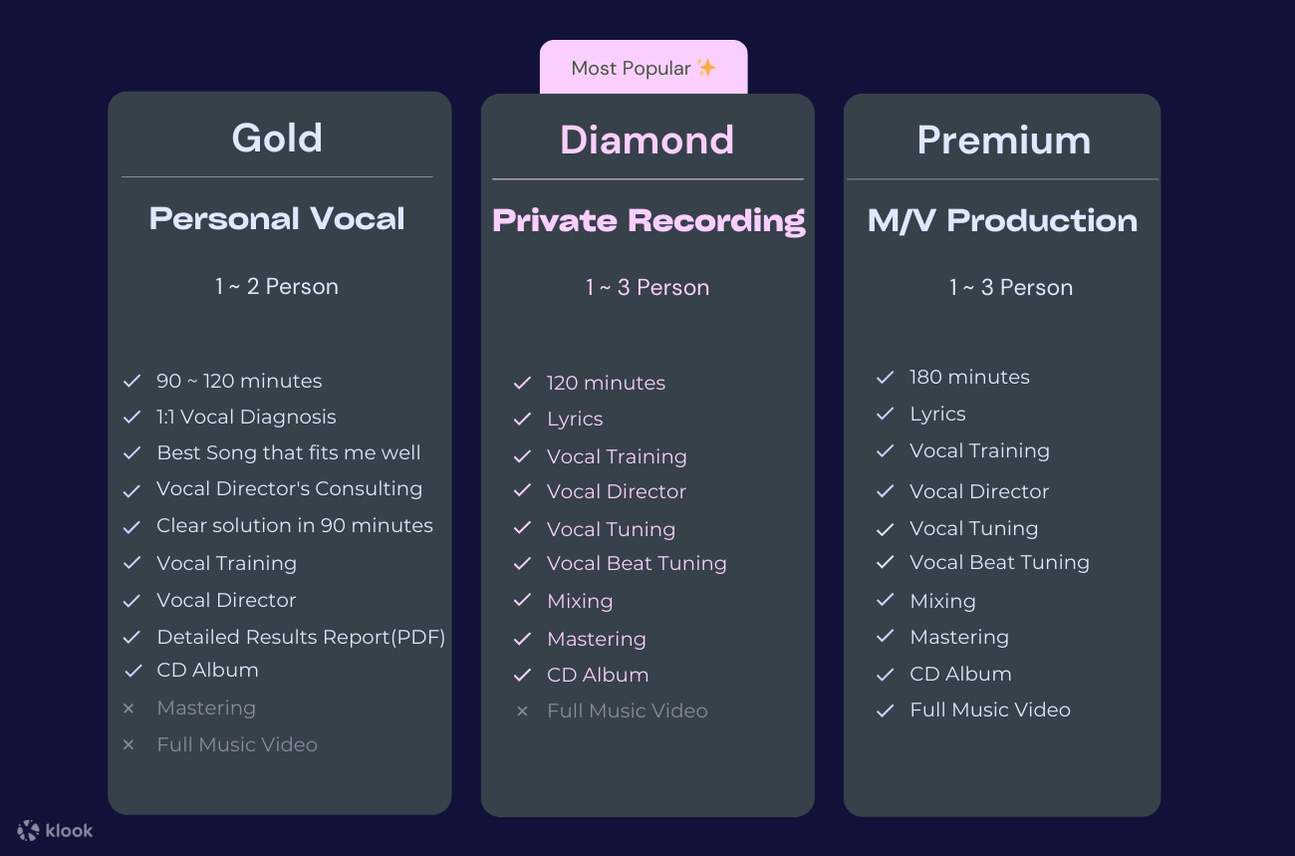Click the Personal Vocal subtitle
1295x856 pixels.
pyautogui.click(x=277, y=219)
